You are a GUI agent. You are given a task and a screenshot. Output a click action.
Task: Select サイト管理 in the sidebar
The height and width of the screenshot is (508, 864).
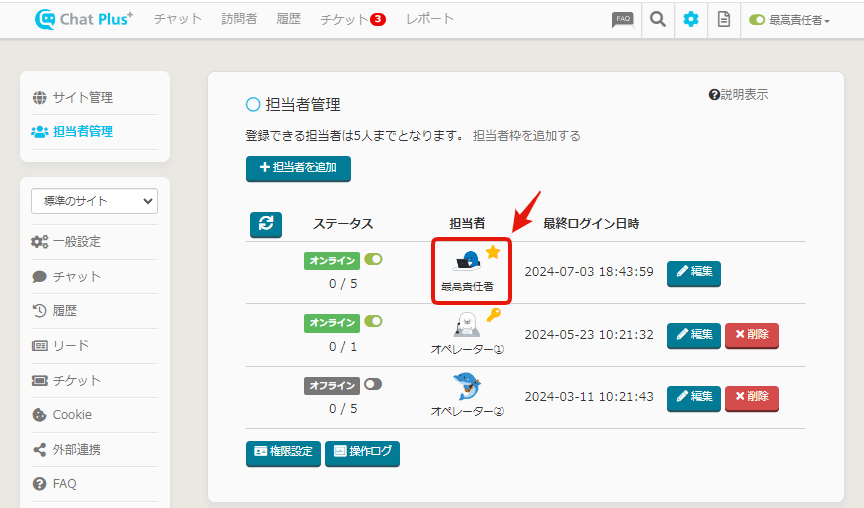tap(83, 98)
